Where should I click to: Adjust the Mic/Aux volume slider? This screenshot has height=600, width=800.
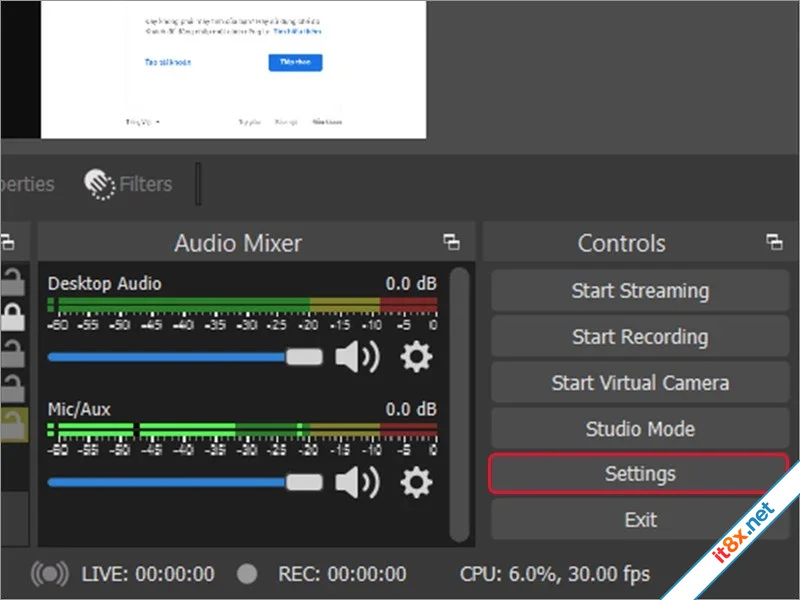pos(185,482)
